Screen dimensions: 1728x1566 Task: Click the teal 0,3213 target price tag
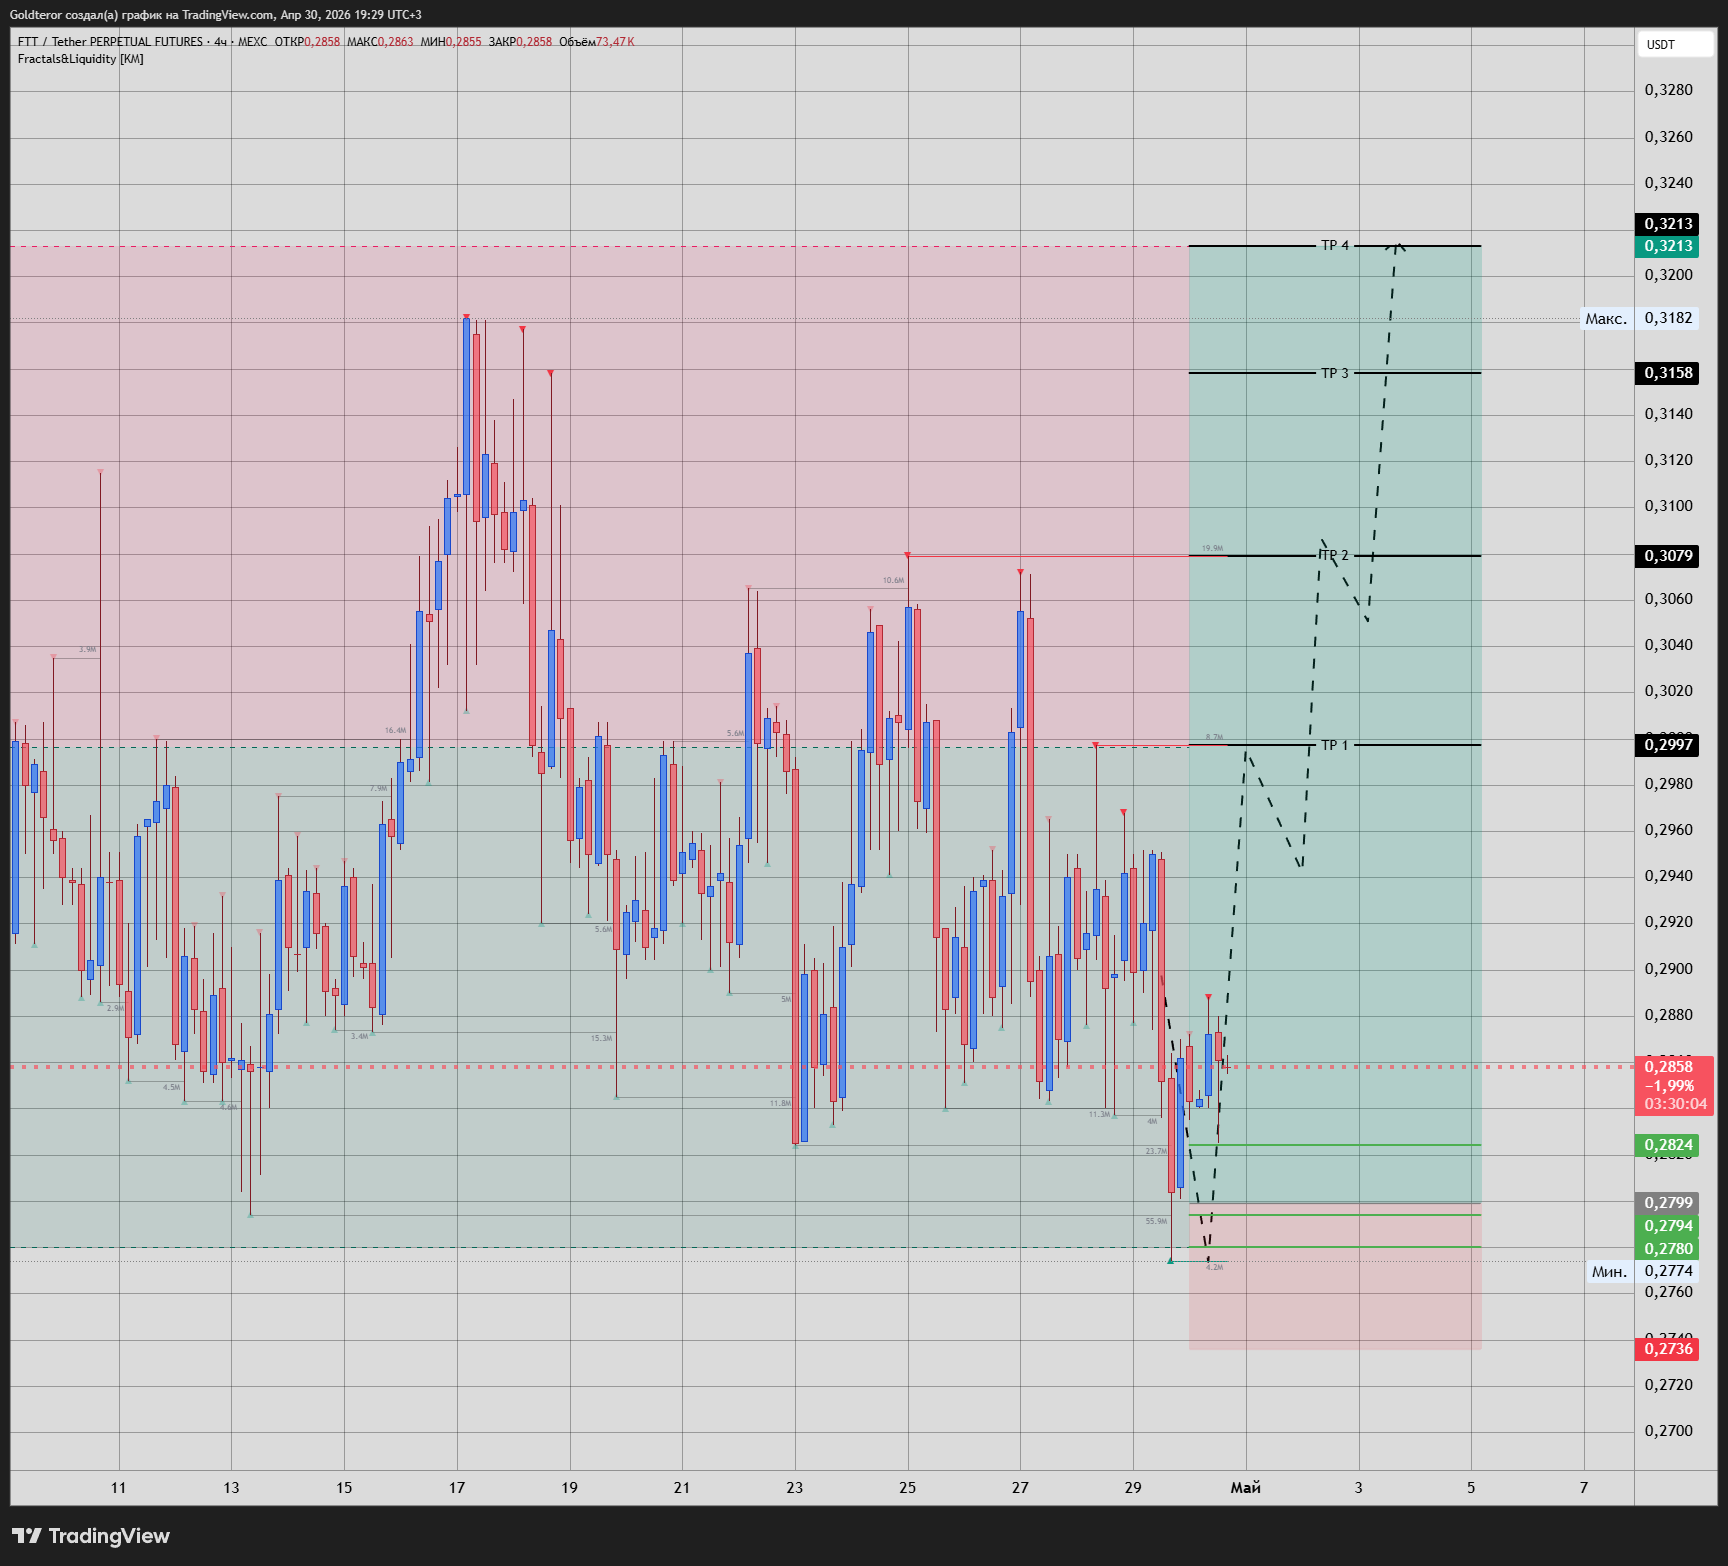(1667, 246)
